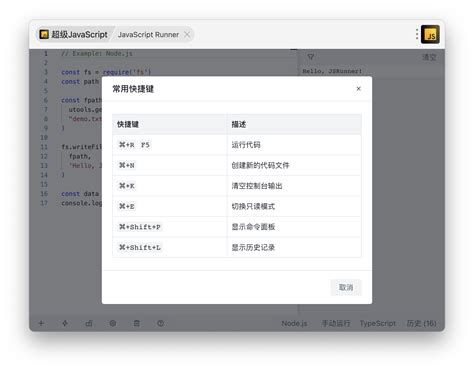Select TypeScript option in status bar

click(x=378, y=323)
